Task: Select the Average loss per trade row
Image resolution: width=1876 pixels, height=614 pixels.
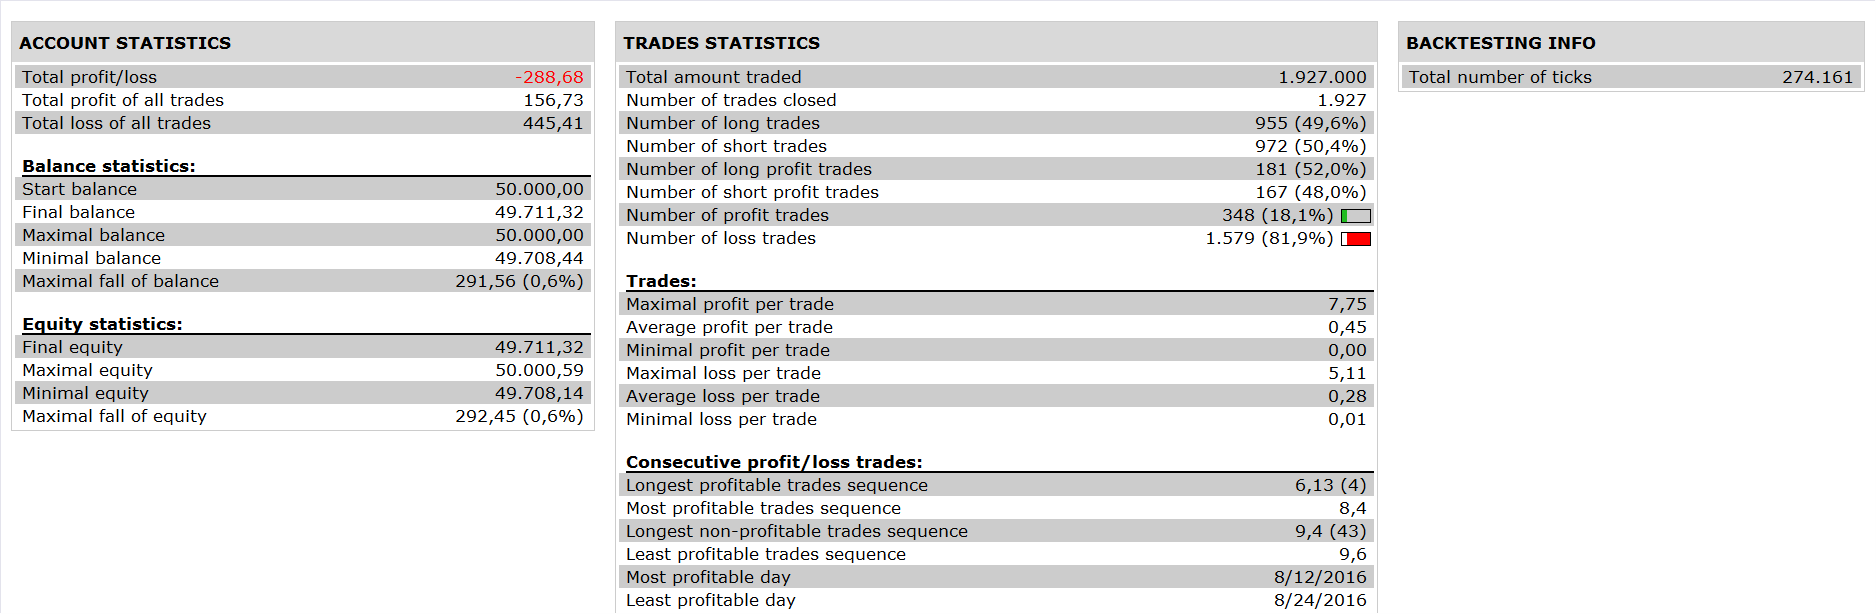Action: [996, 396]
